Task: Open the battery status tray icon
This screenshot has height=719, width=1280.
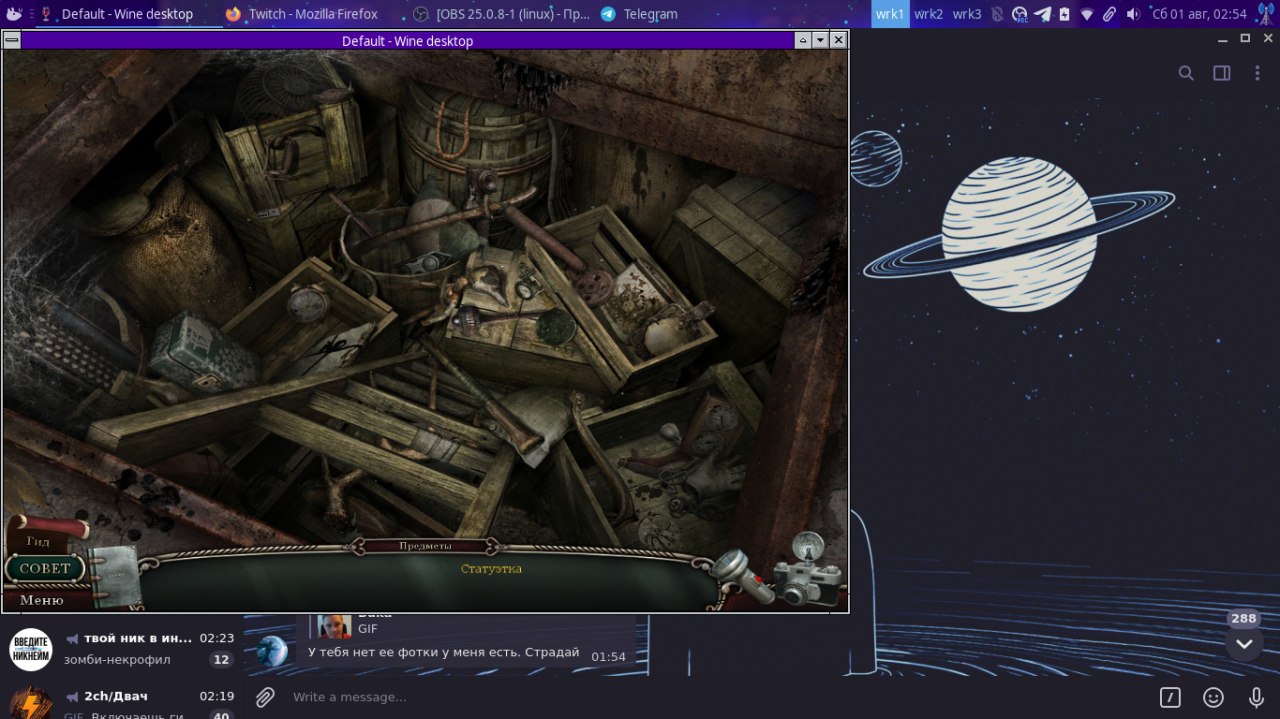Action: (1064, 14)
